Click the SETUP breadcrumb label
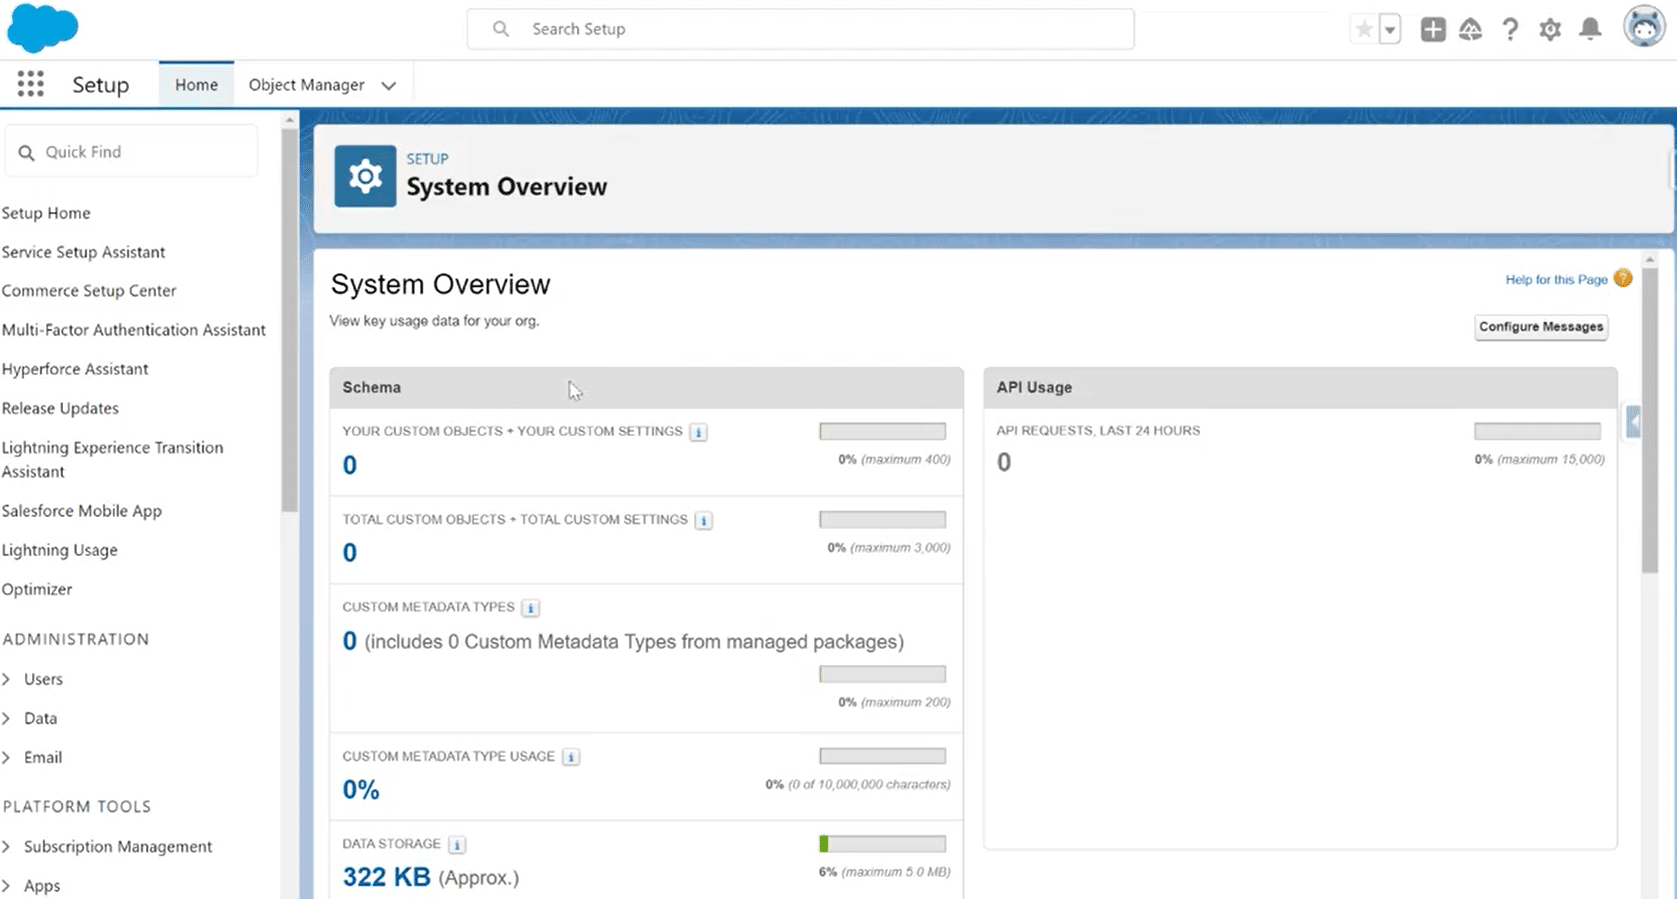This screenshot has width=1677, height=899. (x=427, y=159)
